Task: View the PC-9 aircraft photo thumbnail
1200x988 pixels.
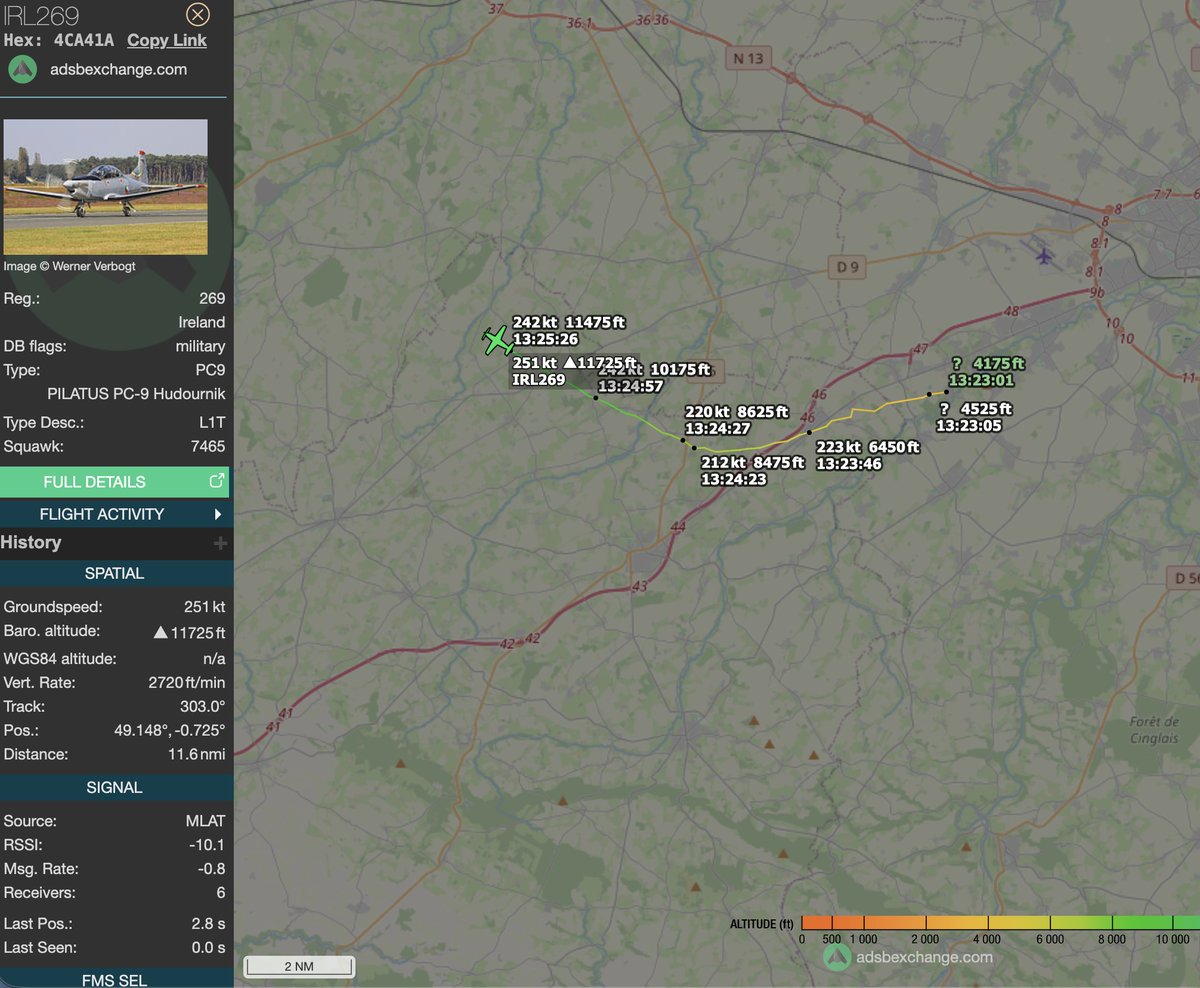Action: click(106, 187)
